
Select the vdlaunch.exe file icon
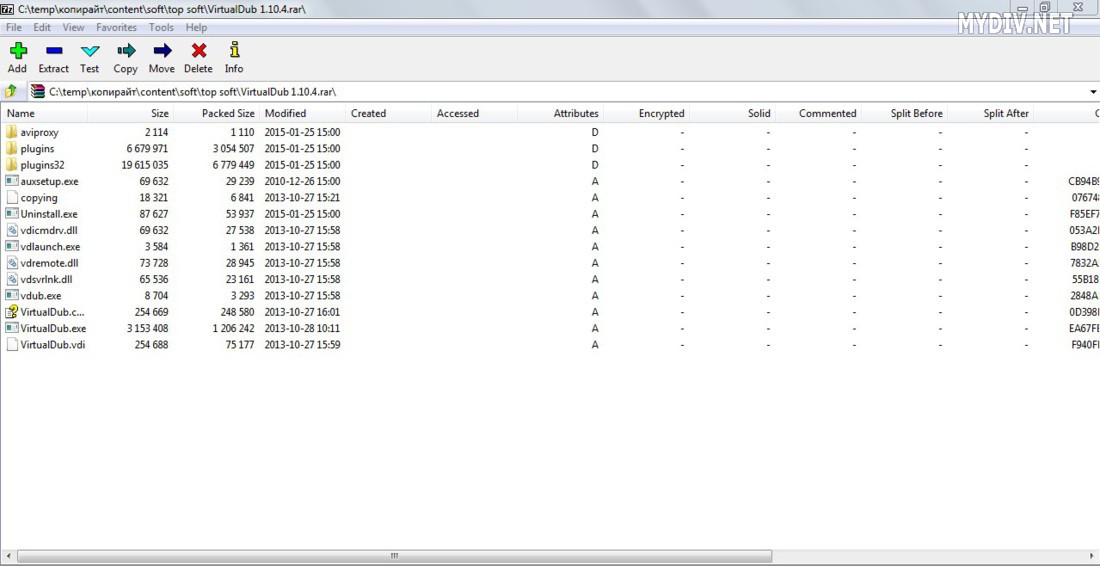[11, 246]
